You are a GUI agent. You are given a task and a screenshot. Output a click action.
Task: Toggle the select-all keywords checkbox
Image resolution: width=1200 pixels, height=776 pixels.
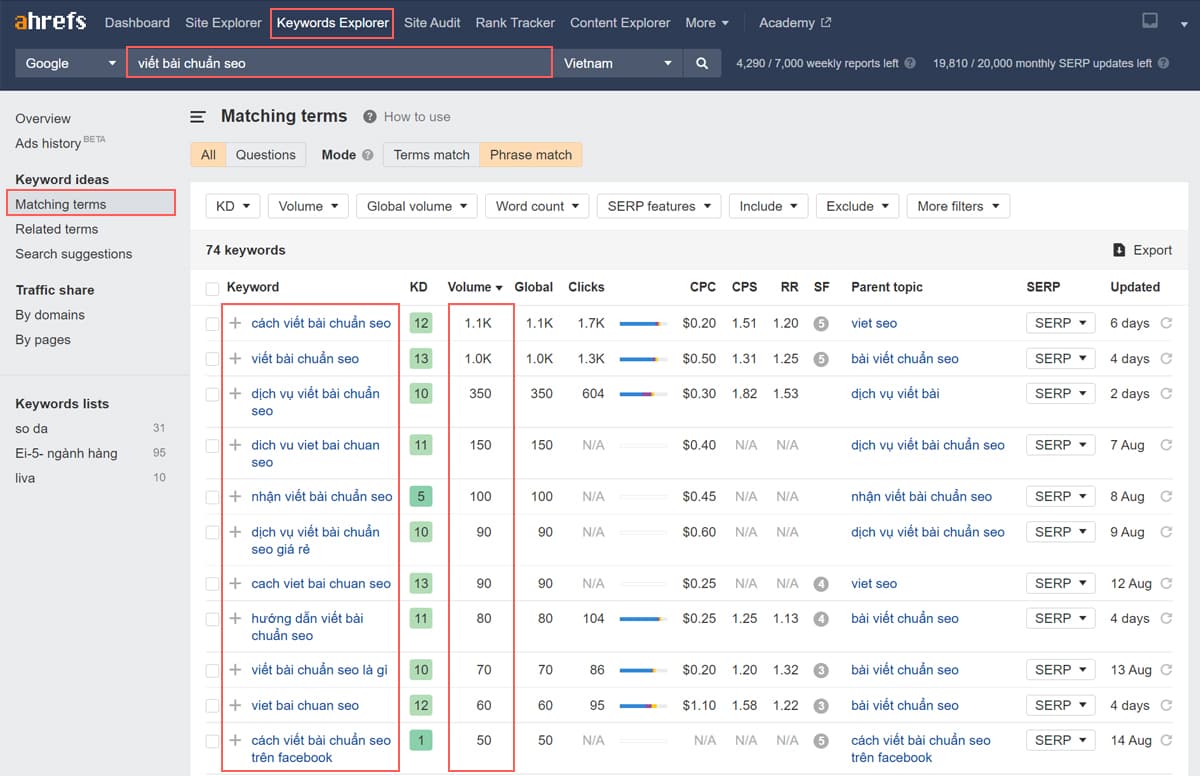[x=212, y=287]
